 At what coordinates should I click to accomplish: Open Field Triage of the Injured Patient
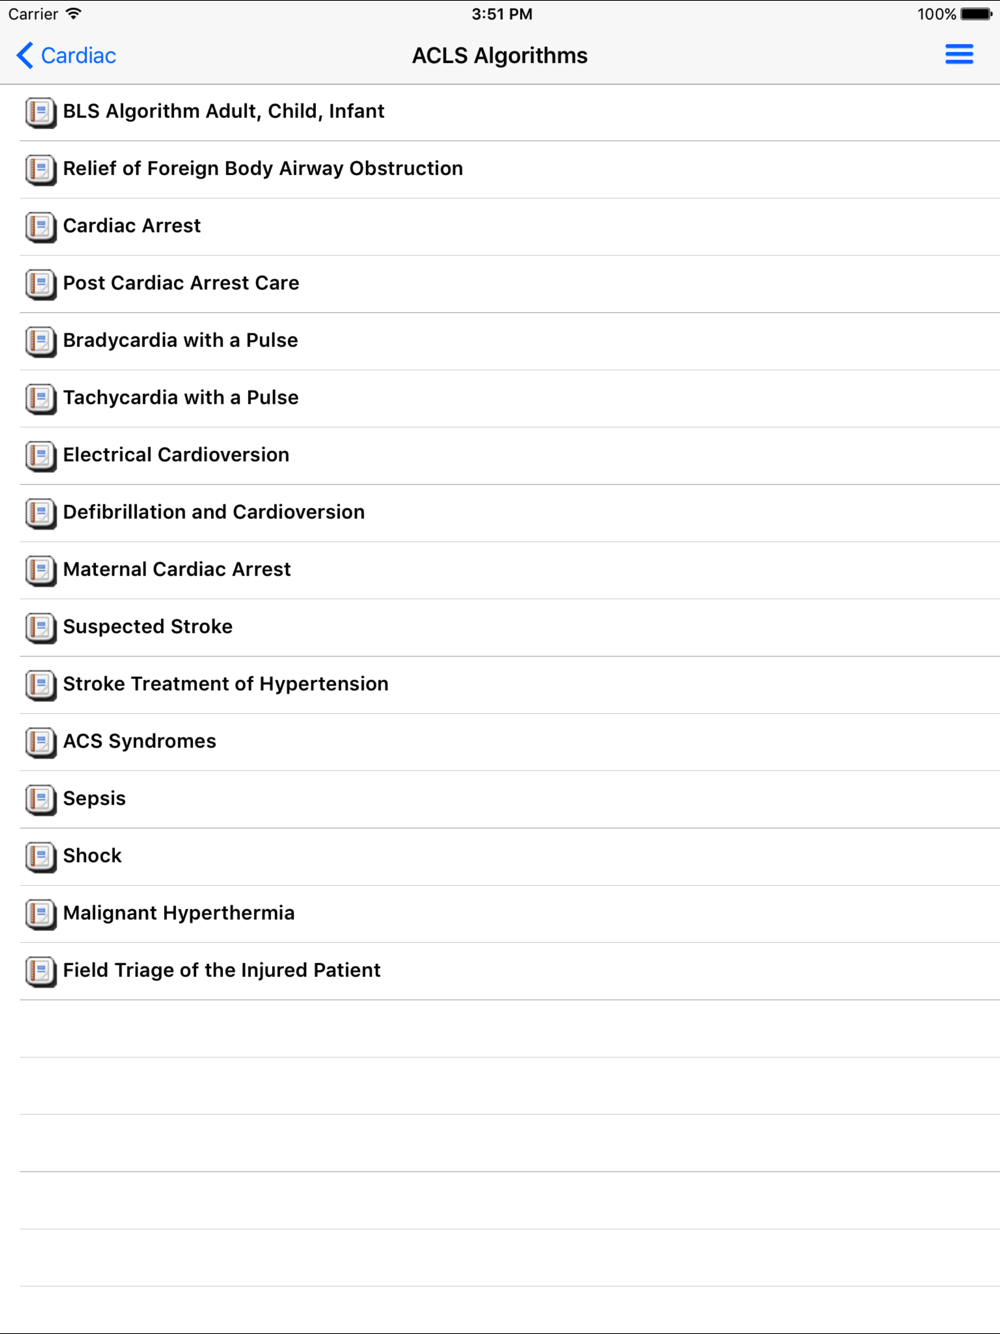click(x=510, y=971)
